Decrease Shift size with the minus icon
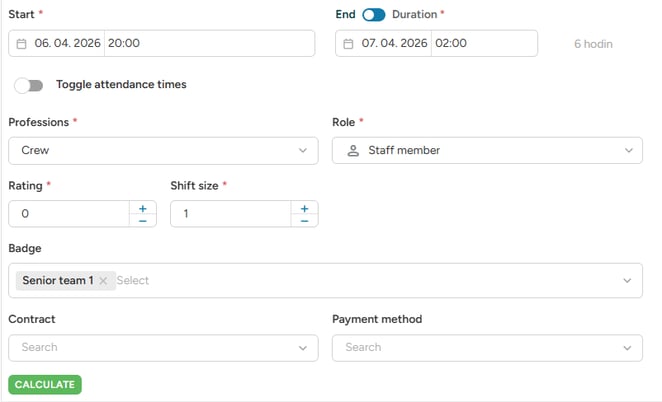 point(304,221)
